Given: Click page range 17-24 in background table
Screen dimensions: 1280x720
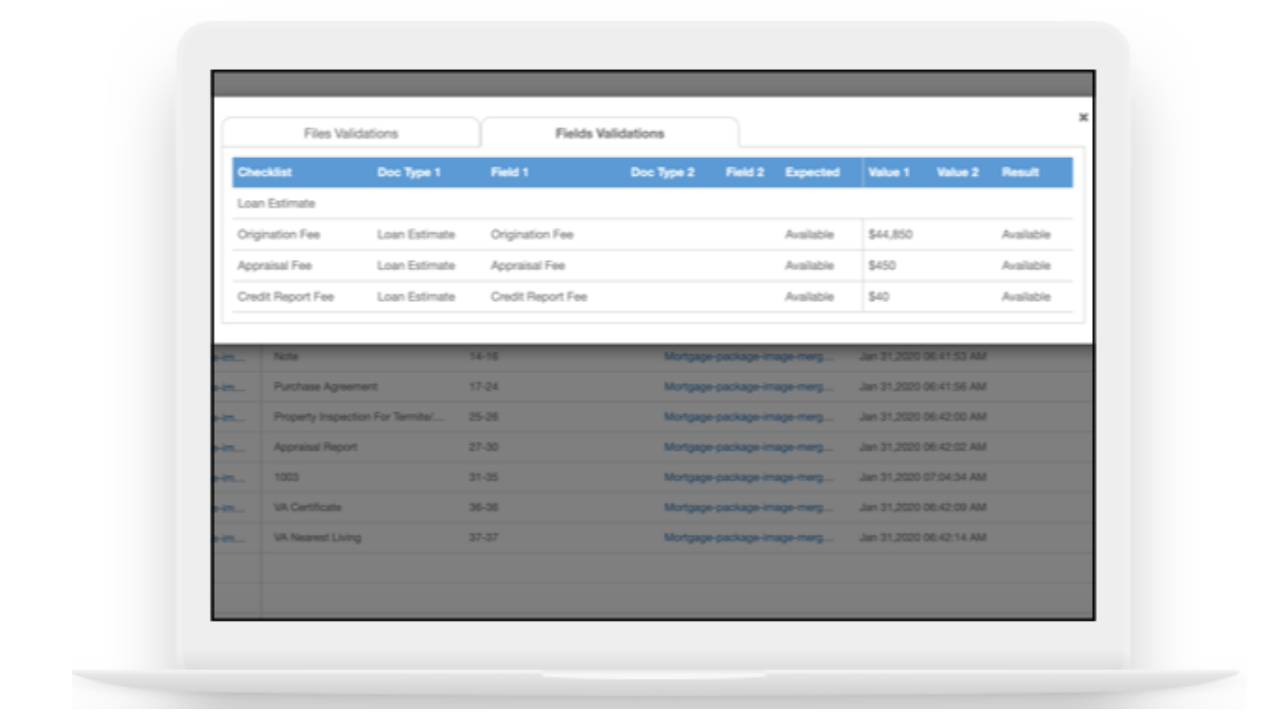Looking at the screenshot, I should point(484,386).
